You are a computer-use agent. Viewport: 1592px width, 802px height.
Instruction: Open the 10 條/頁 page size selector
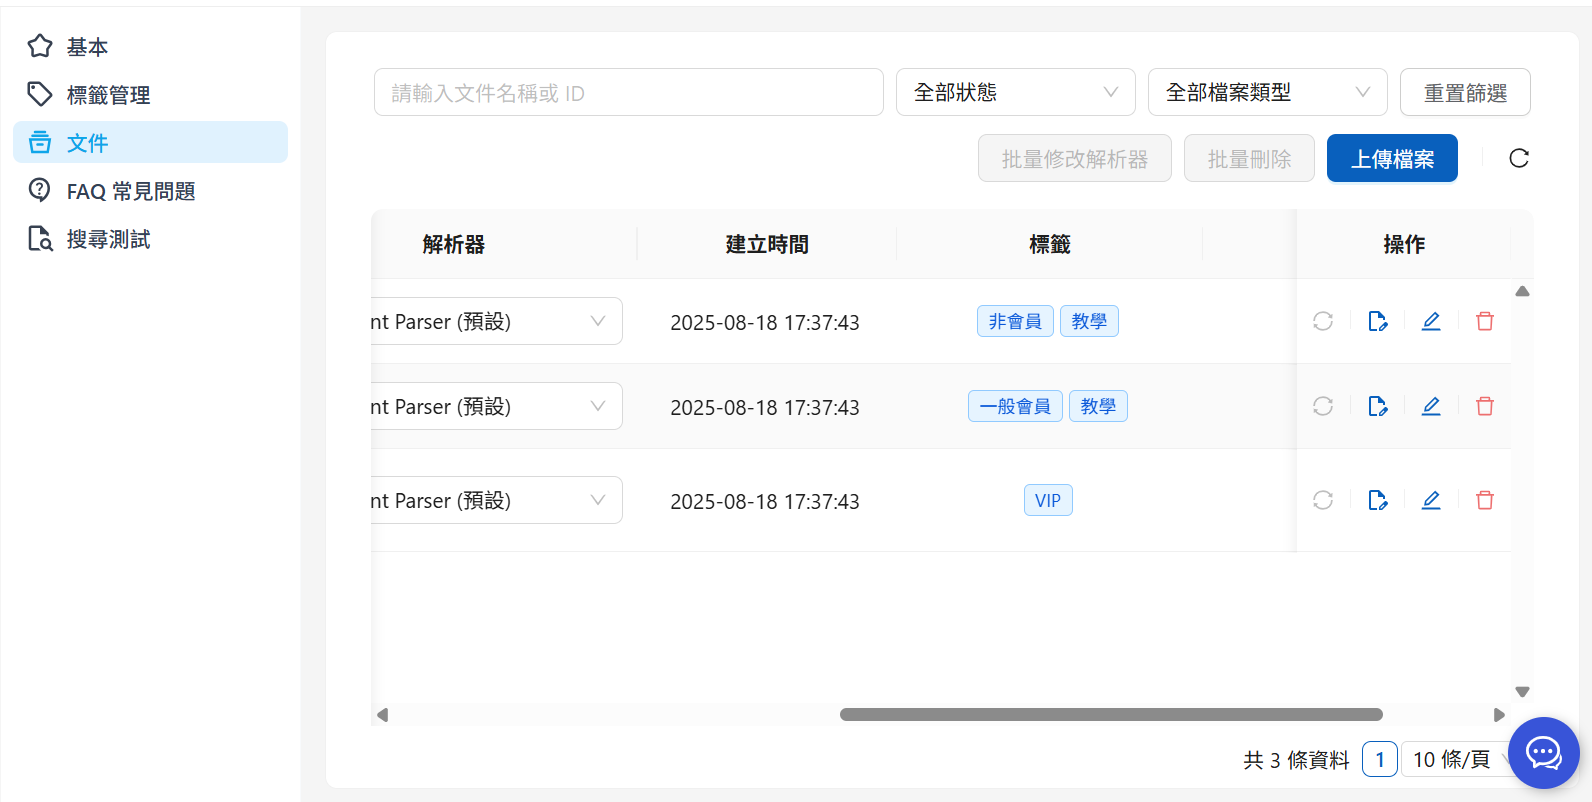pos(1455,760)
